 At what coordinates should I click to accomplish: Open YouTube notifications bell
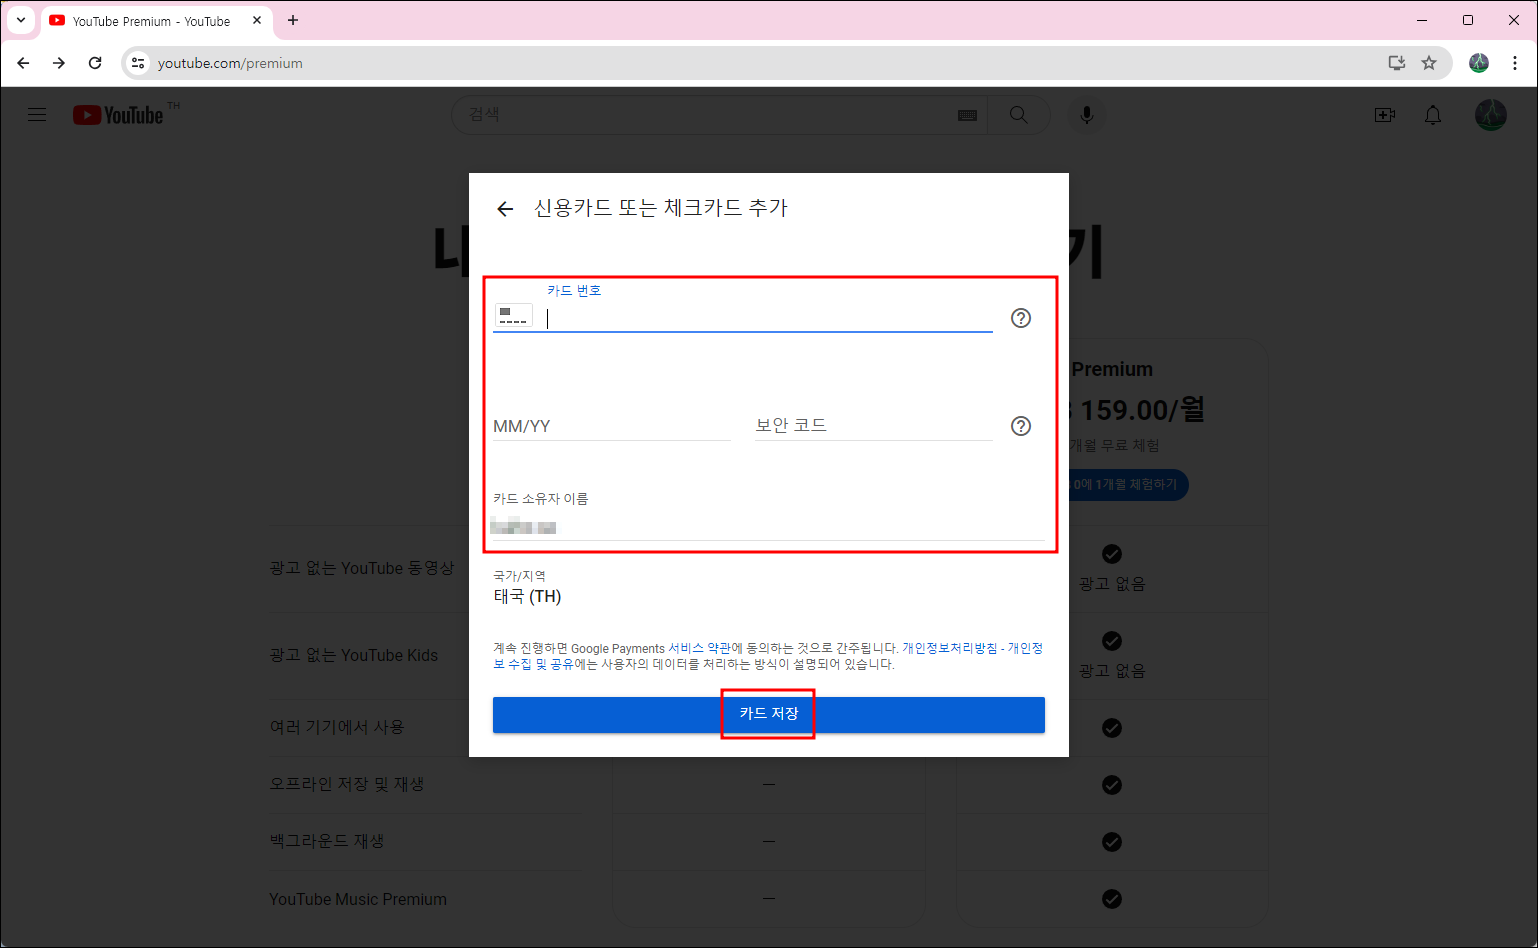[x=1433, y=115]
